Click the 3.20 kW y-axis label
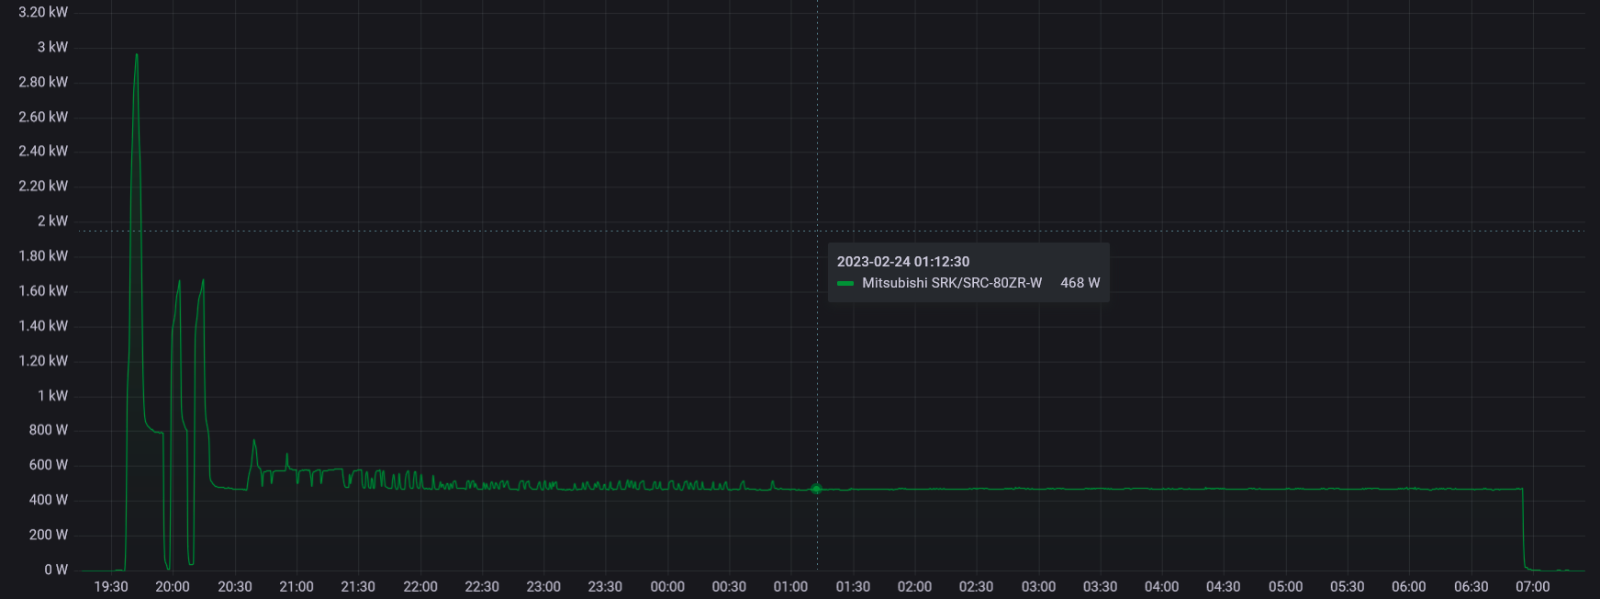This screenshot has height=599, width=1600. (44, 12)
